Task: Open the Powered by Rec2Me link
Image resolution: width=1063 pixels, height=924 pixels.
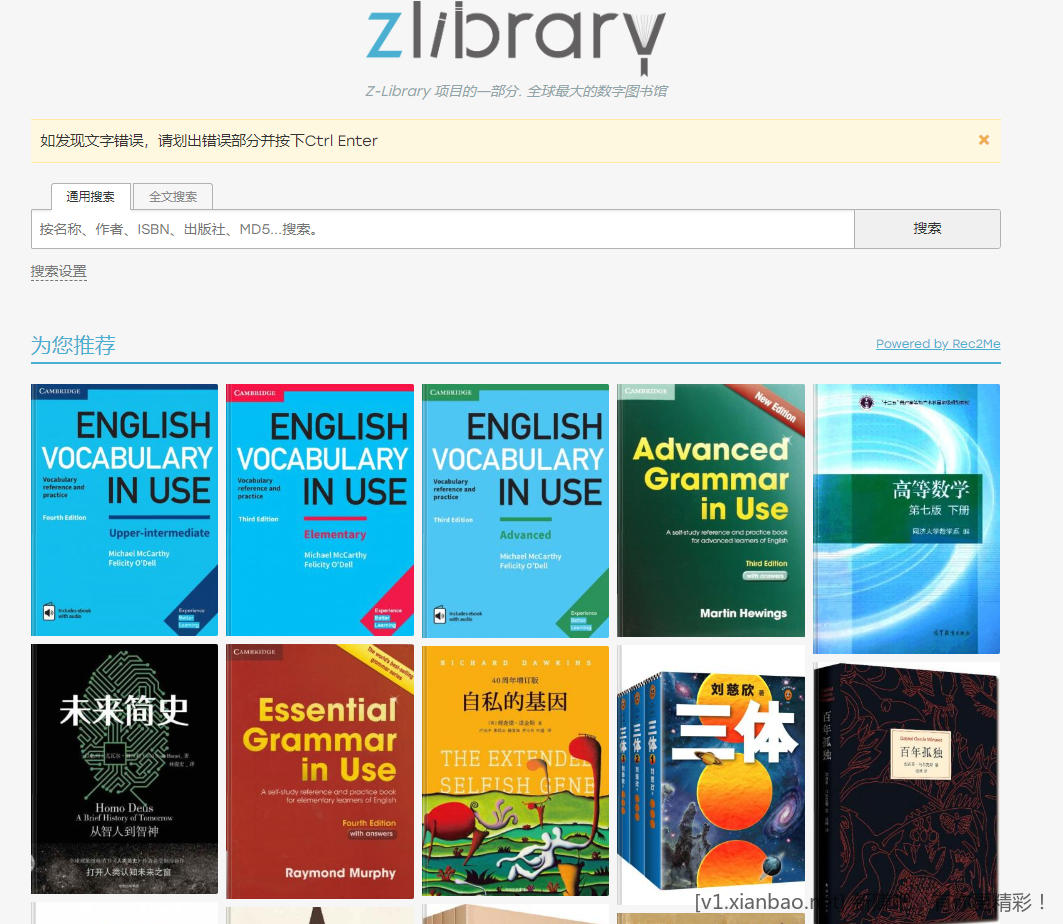Action: pos(938,344)
